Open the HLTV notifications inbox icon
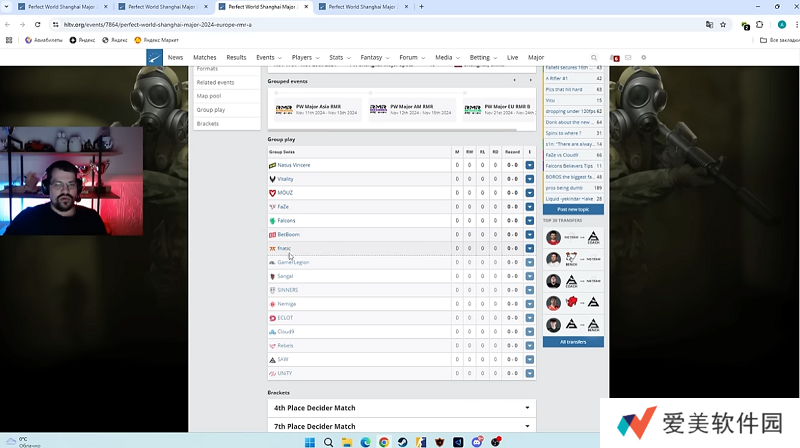Viewport: 800px width, 448px height. tap(614, 58)
